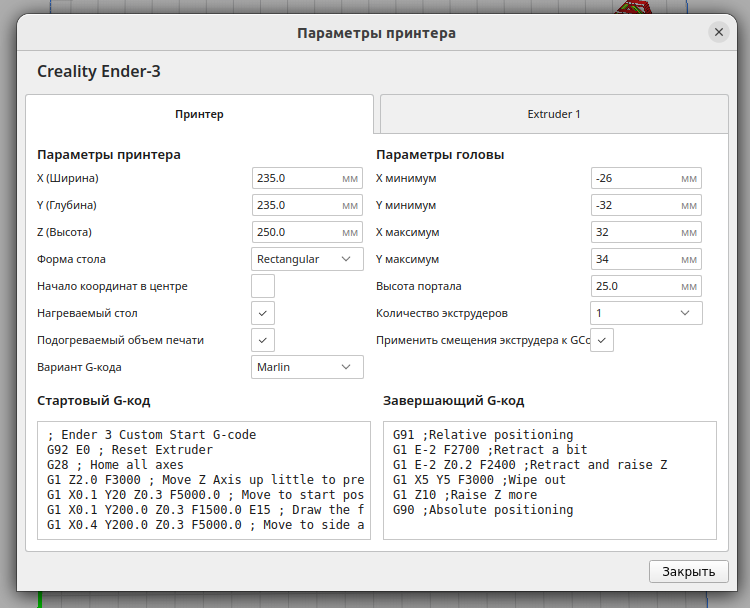Click the Закрыть button
Viewport: 750px width, 608px height.
point(689,572)
